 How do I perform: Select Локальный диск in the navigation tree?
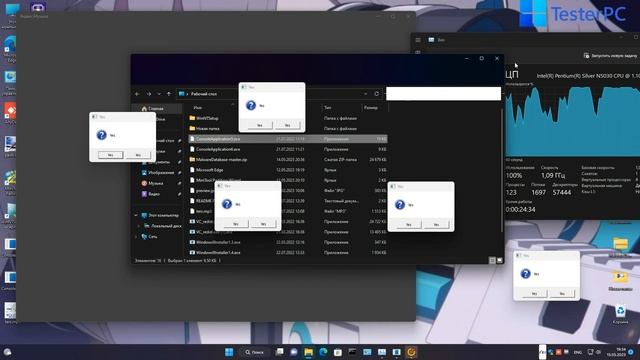166,226
